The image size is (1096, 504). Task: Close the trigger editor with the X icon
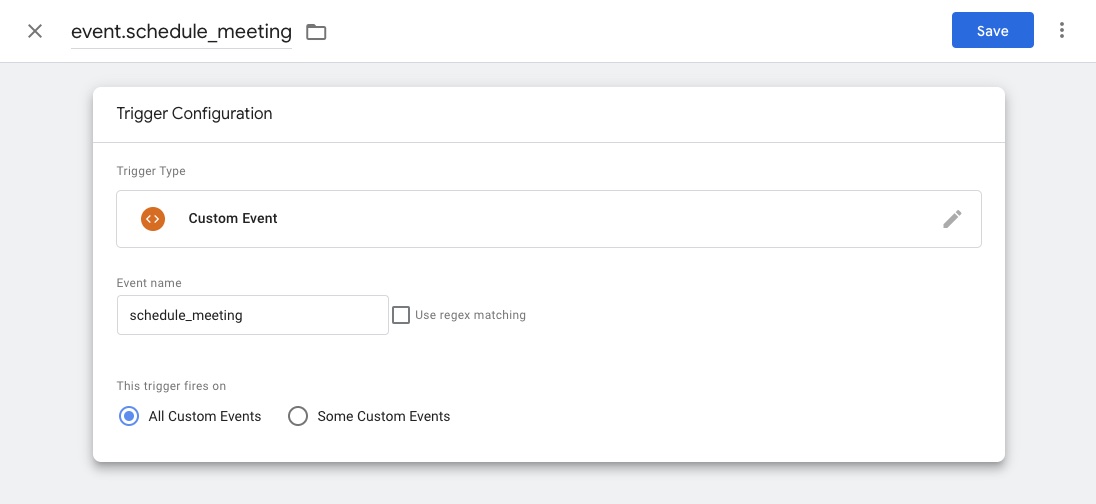coord(35,31)
